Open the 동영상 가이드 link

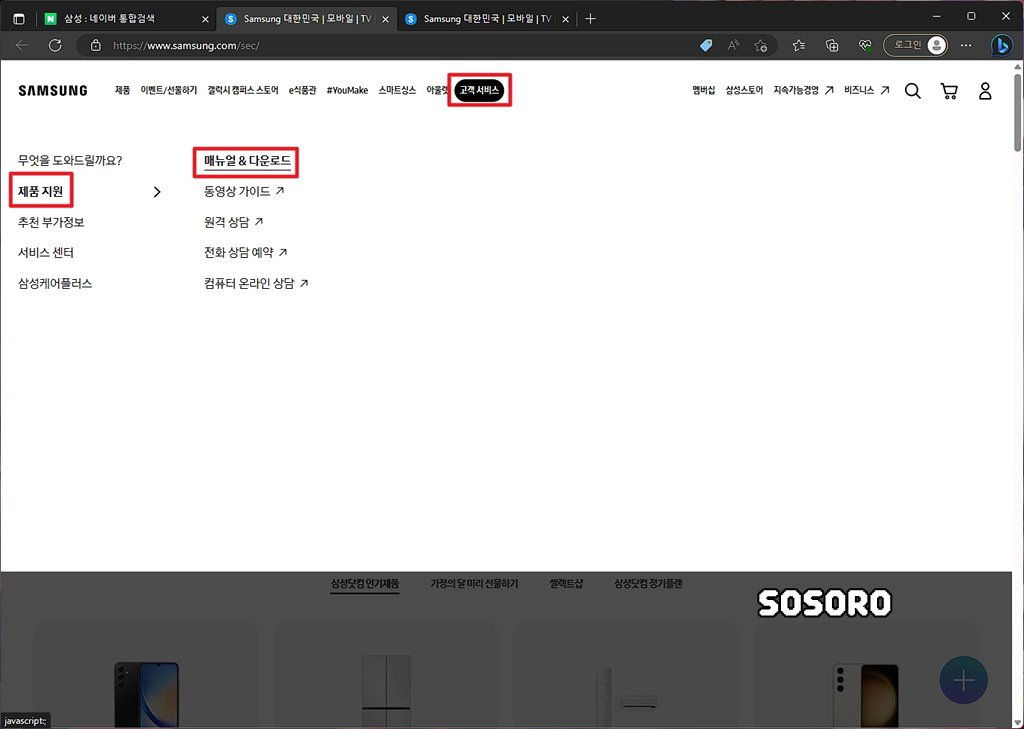[x=244, y=191]
